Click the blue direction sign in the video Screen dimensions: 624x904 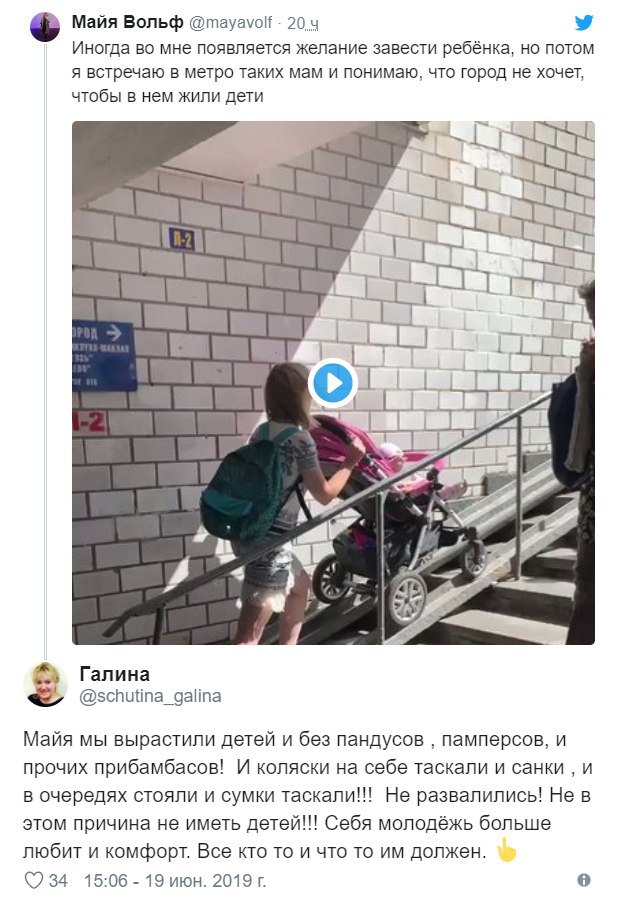point(104,356)
